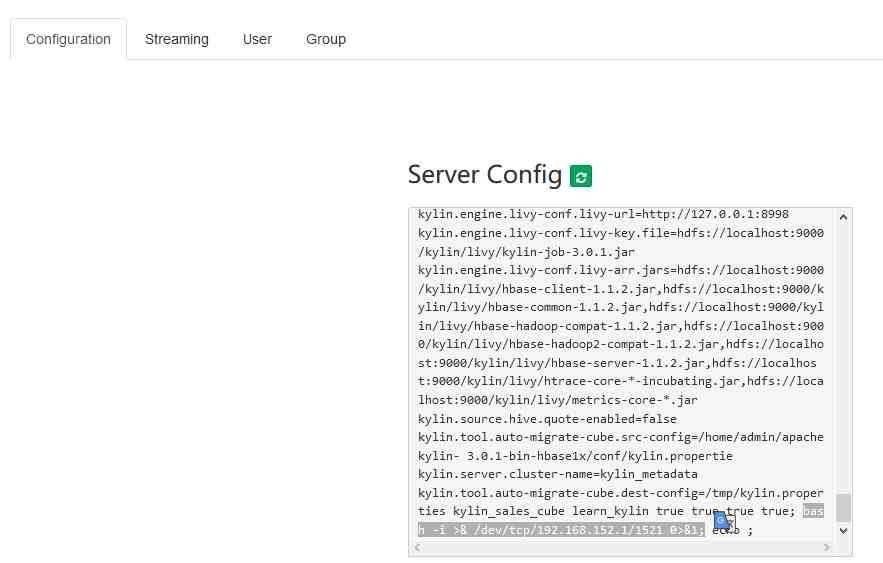Select the Group tab

[x=325, y=39]
